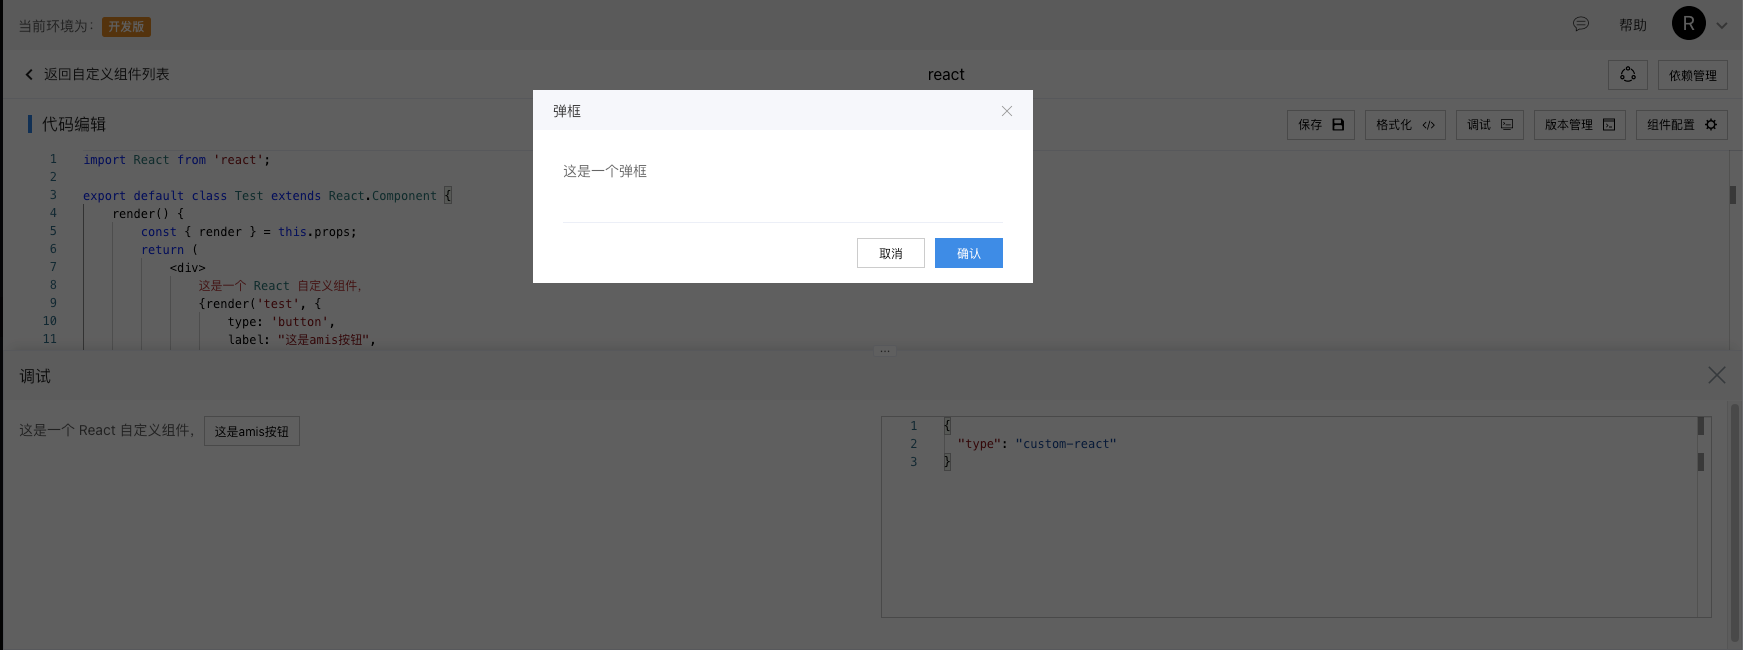This screenshot has height=650, width=1743.
Task: Click the "<div>" code line
Action: click(188, 268)
